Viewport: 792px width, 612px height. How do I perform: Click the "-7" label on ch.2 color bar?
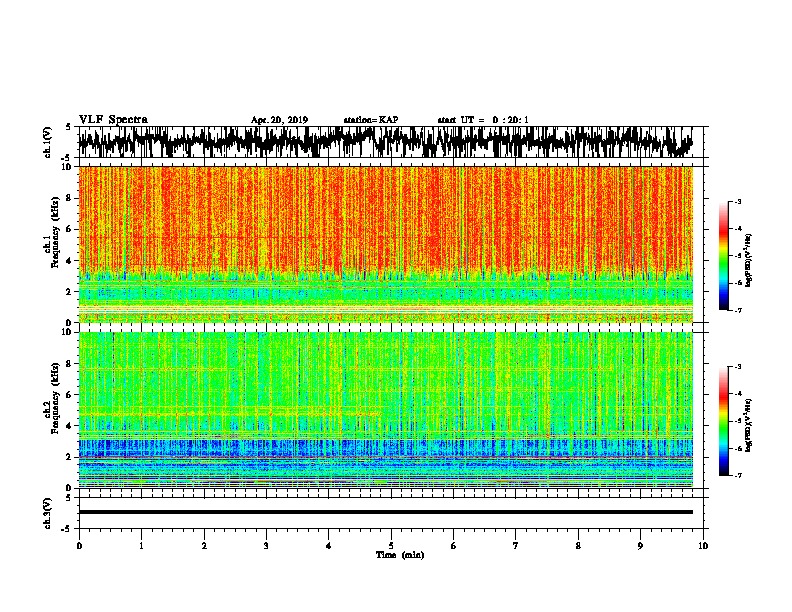point(738,476)
